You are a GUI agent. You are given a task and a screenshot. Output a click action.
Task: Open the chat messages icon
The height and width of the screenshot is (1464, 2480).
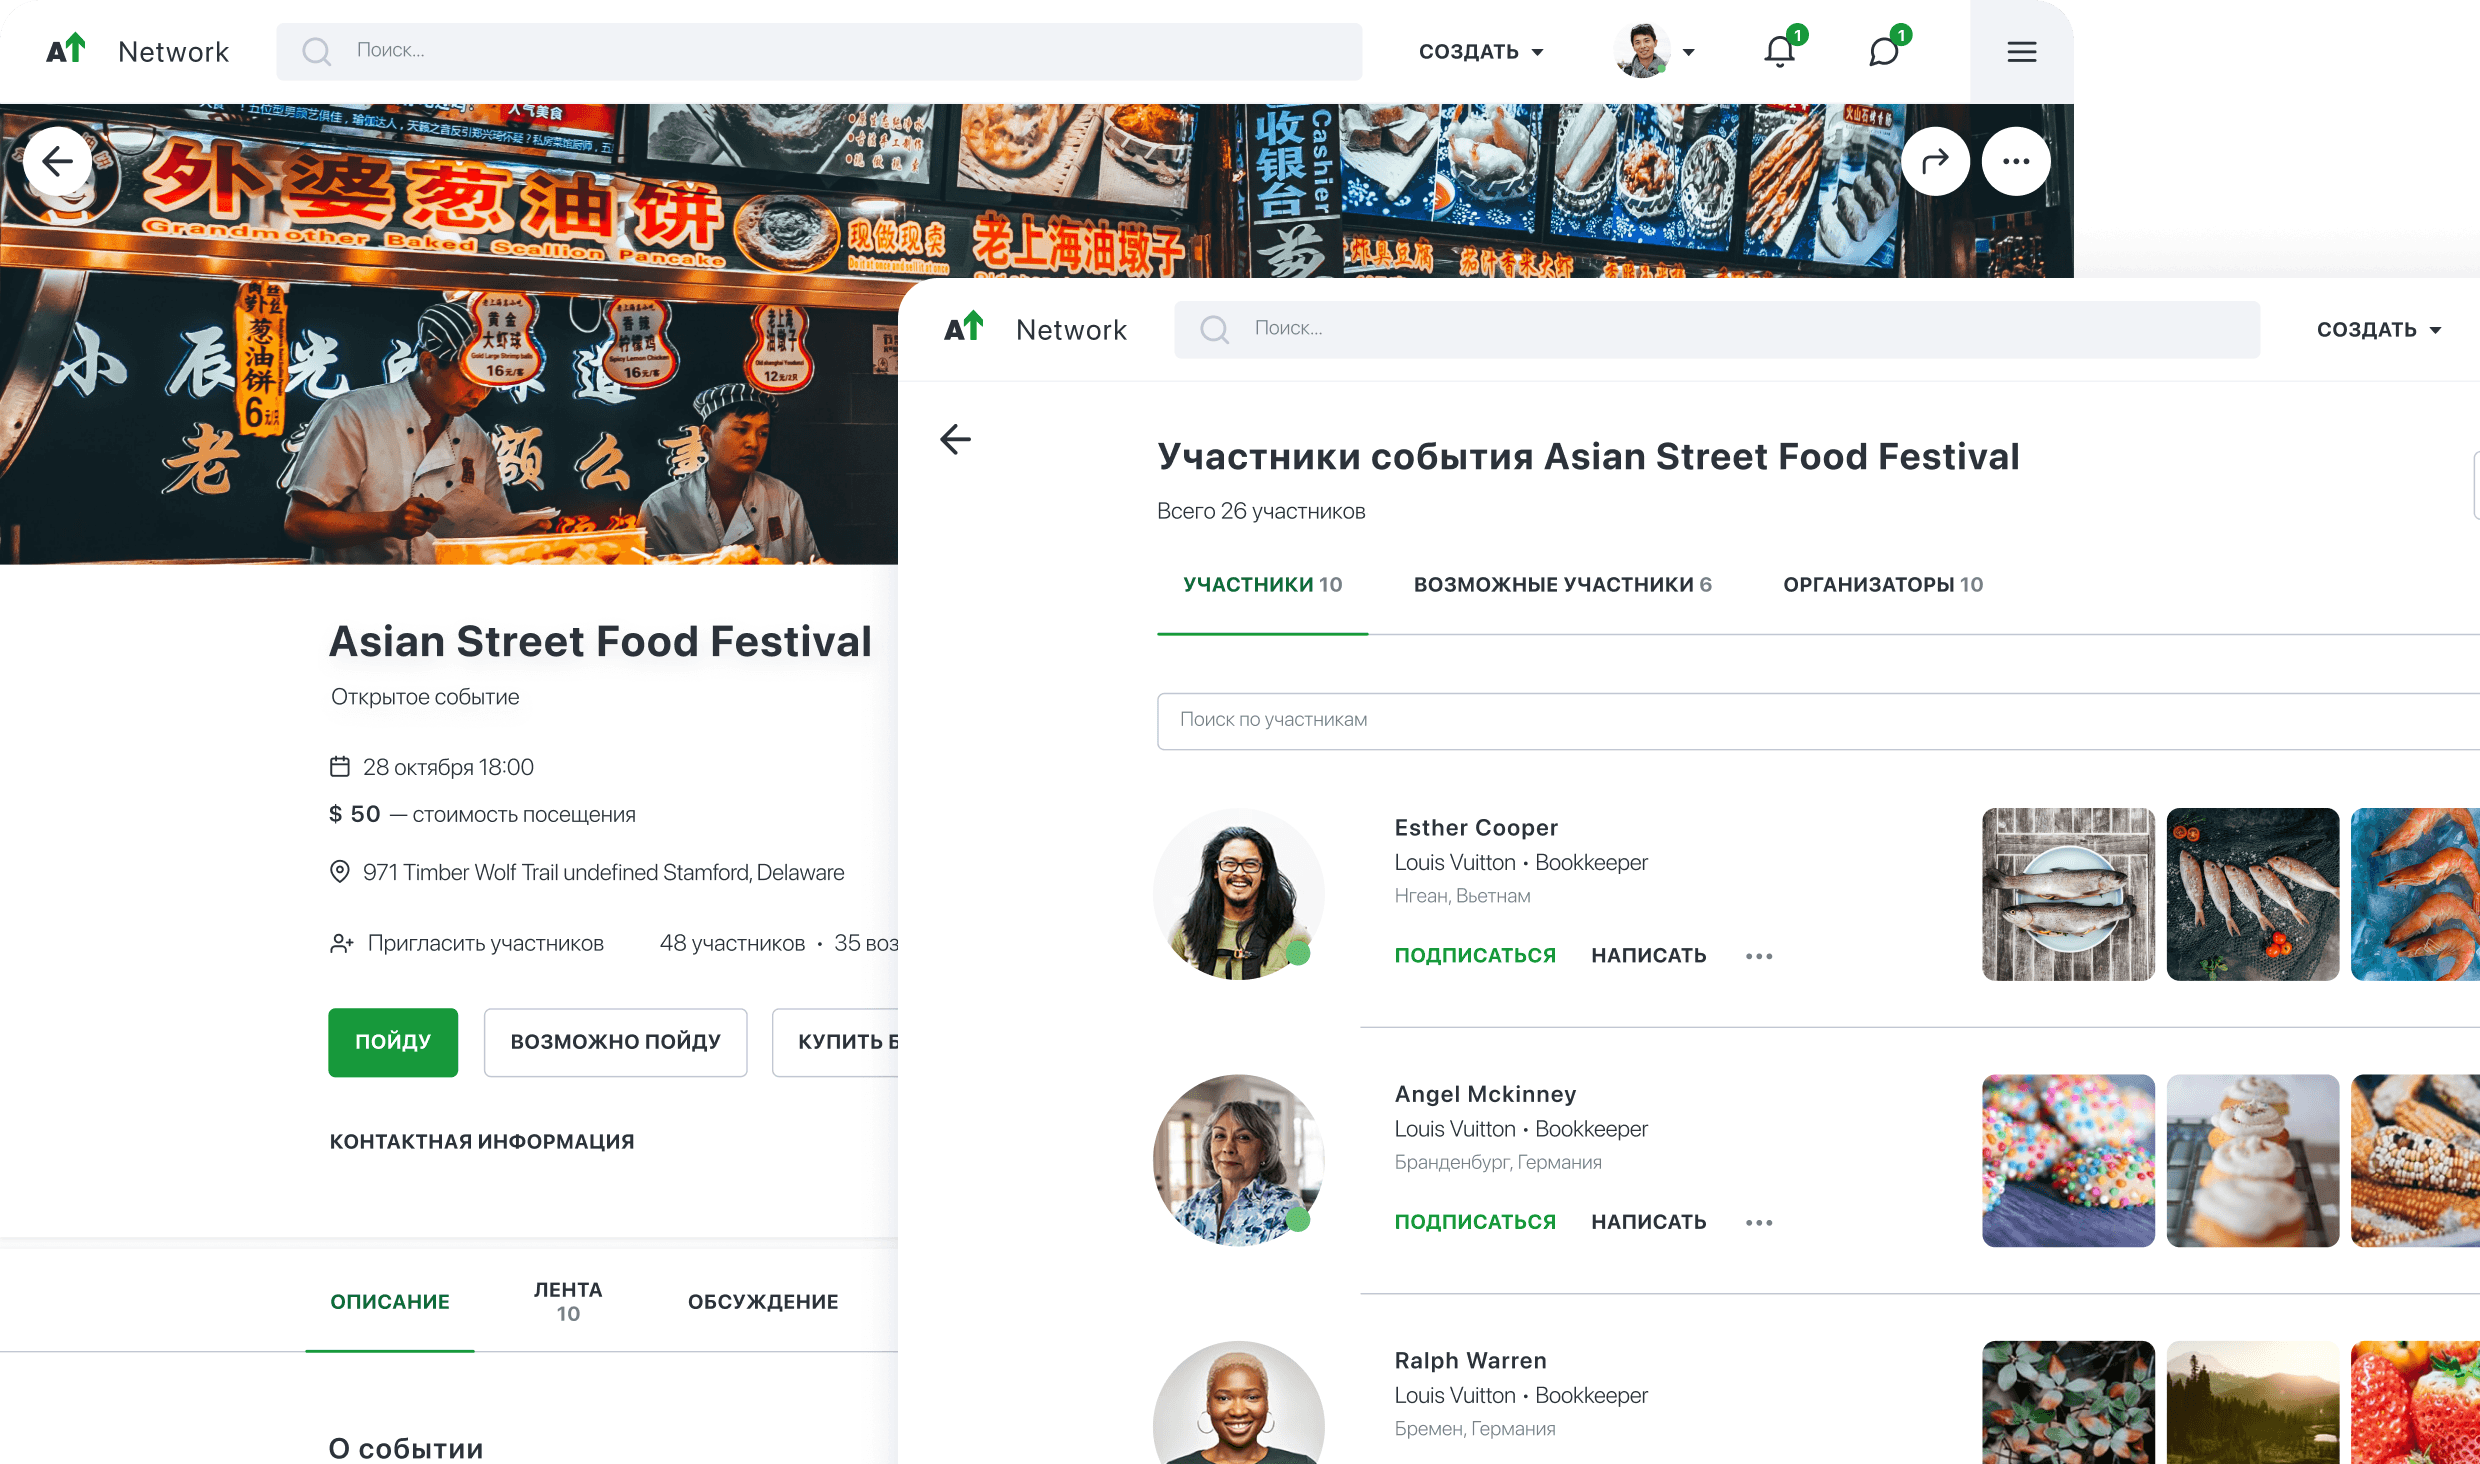(x=1884, y=51)
